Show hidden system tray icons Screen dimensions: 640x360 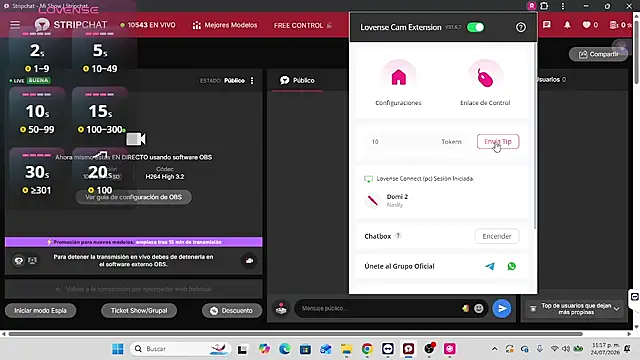494,349
